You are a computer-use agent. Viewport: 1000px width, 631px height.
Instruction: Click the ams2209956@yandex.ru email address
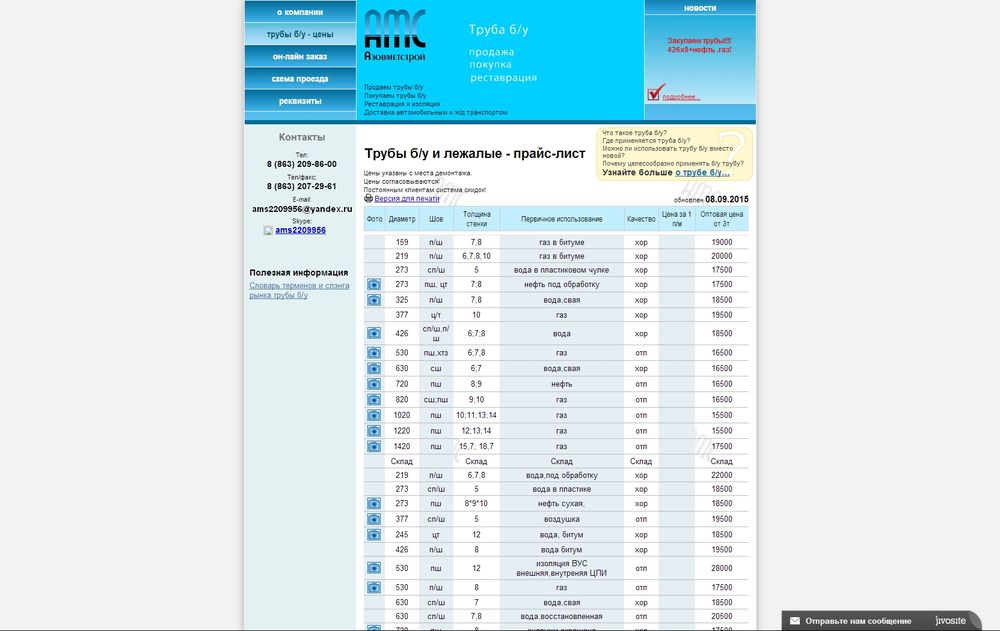click(x=302, y=209)
